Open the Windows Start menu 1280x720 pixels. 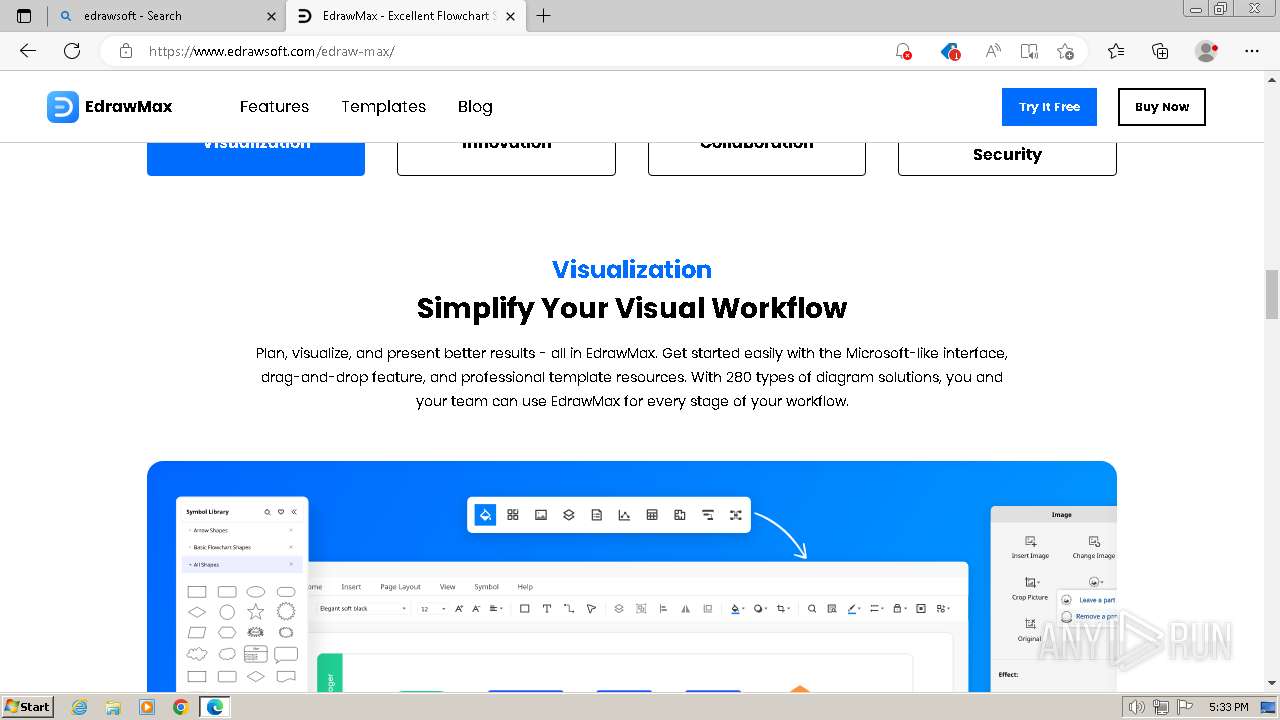[27, 706]
